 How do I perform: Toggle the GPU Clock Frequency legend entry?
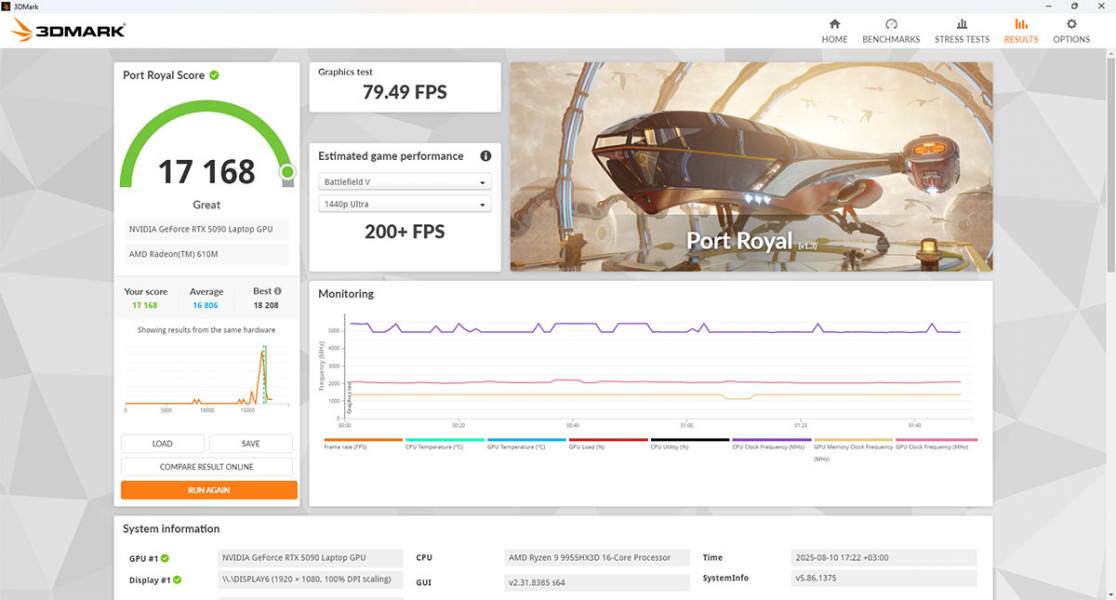point(930,448)
